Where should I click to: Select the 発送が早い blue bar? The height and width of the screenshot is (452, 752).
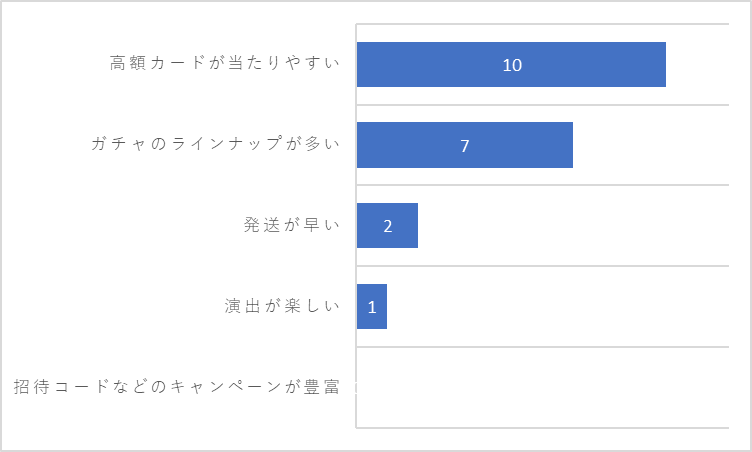click(x=387, y=226)
